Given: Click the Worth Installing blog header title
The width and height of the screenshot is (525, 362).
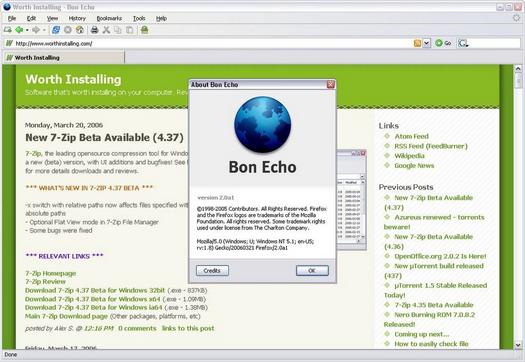Looking at the screenshot, I should [73, 79].
